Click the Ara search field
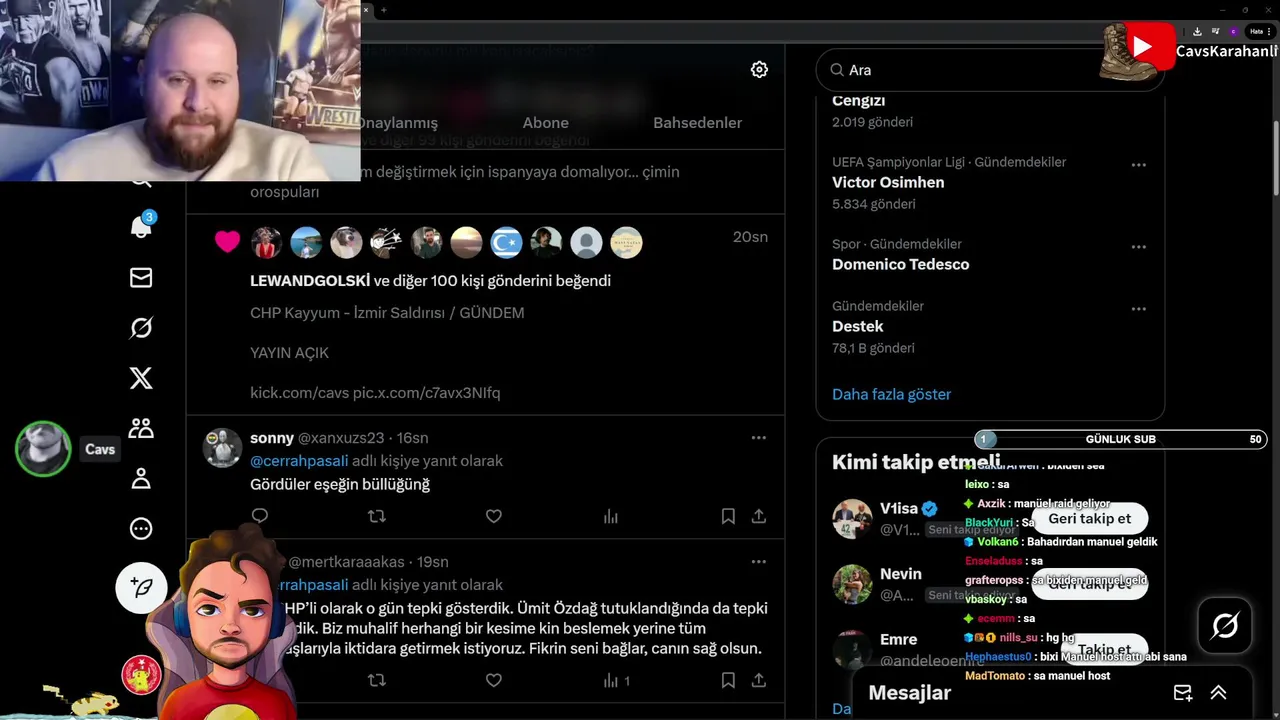This screenshot has width=1280, height=720. click(x=990, y=70)
